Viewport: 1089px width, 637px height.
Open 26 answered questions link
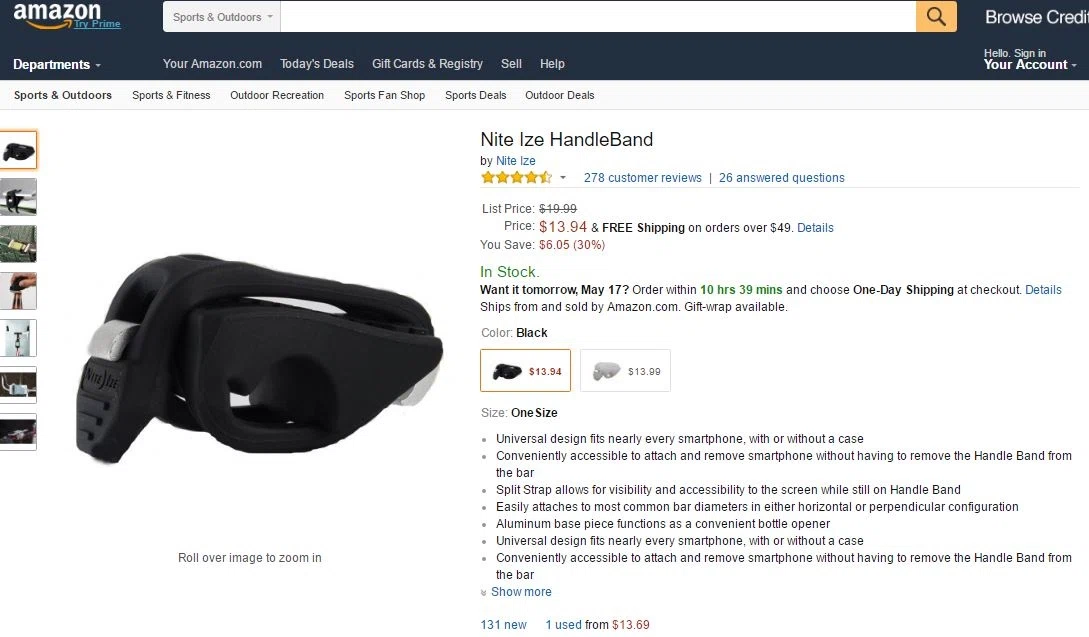tap(781, 178)
